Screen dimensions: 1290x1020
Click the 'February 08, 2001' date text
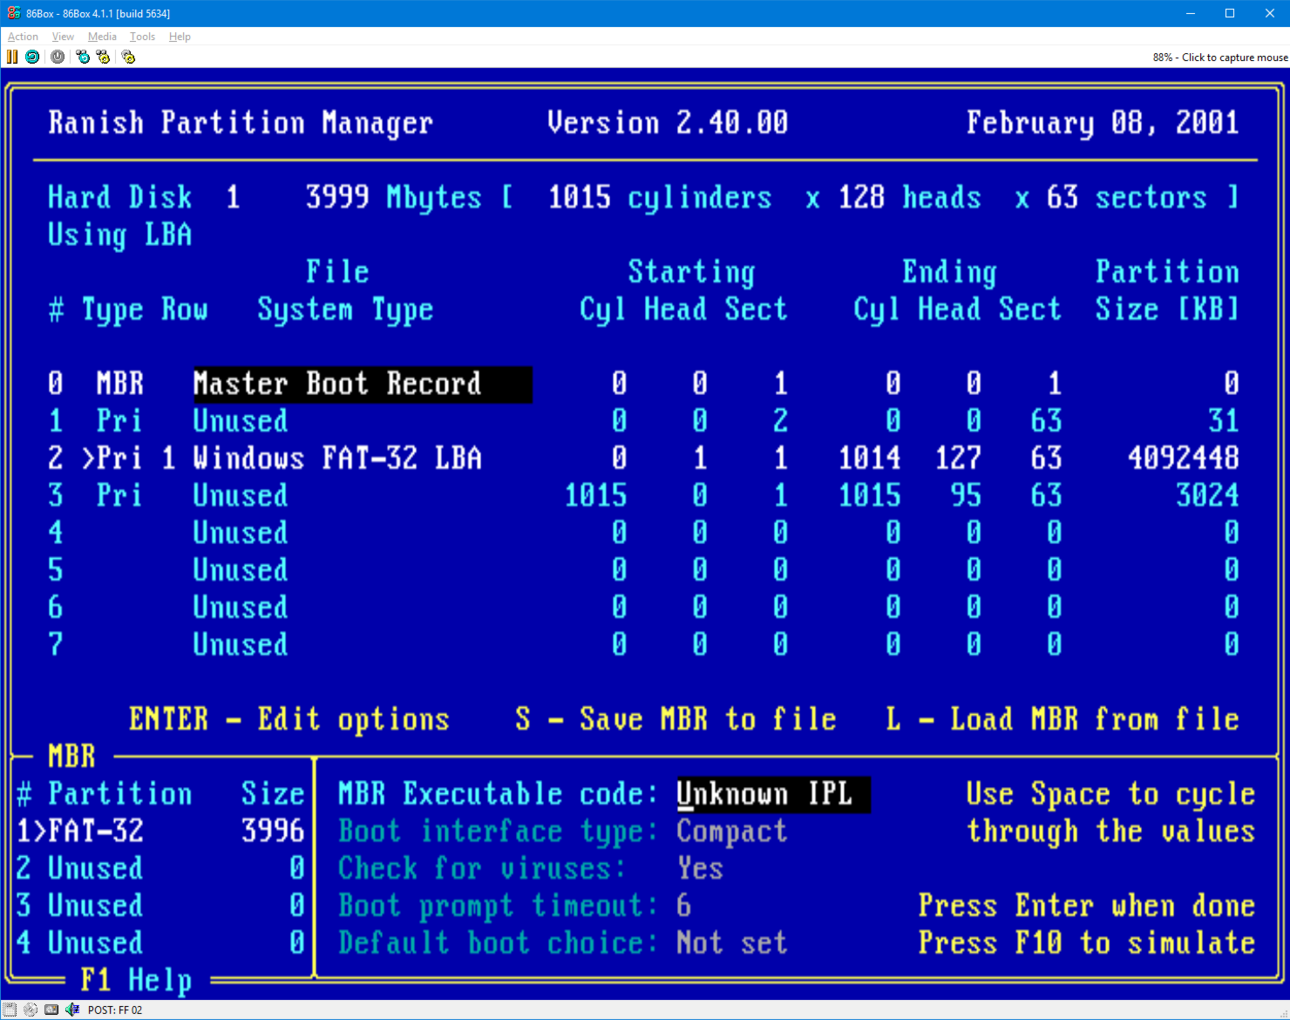click(x=1103, y=123)
